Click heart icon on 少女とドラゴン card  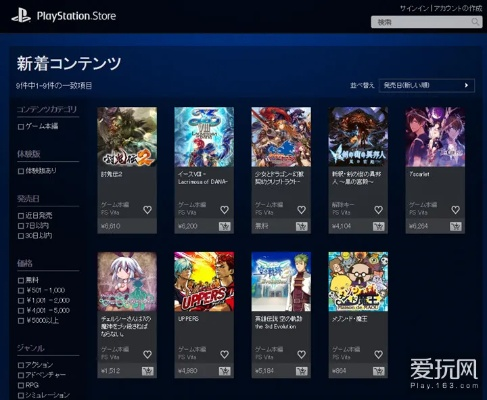click(301, 210)
